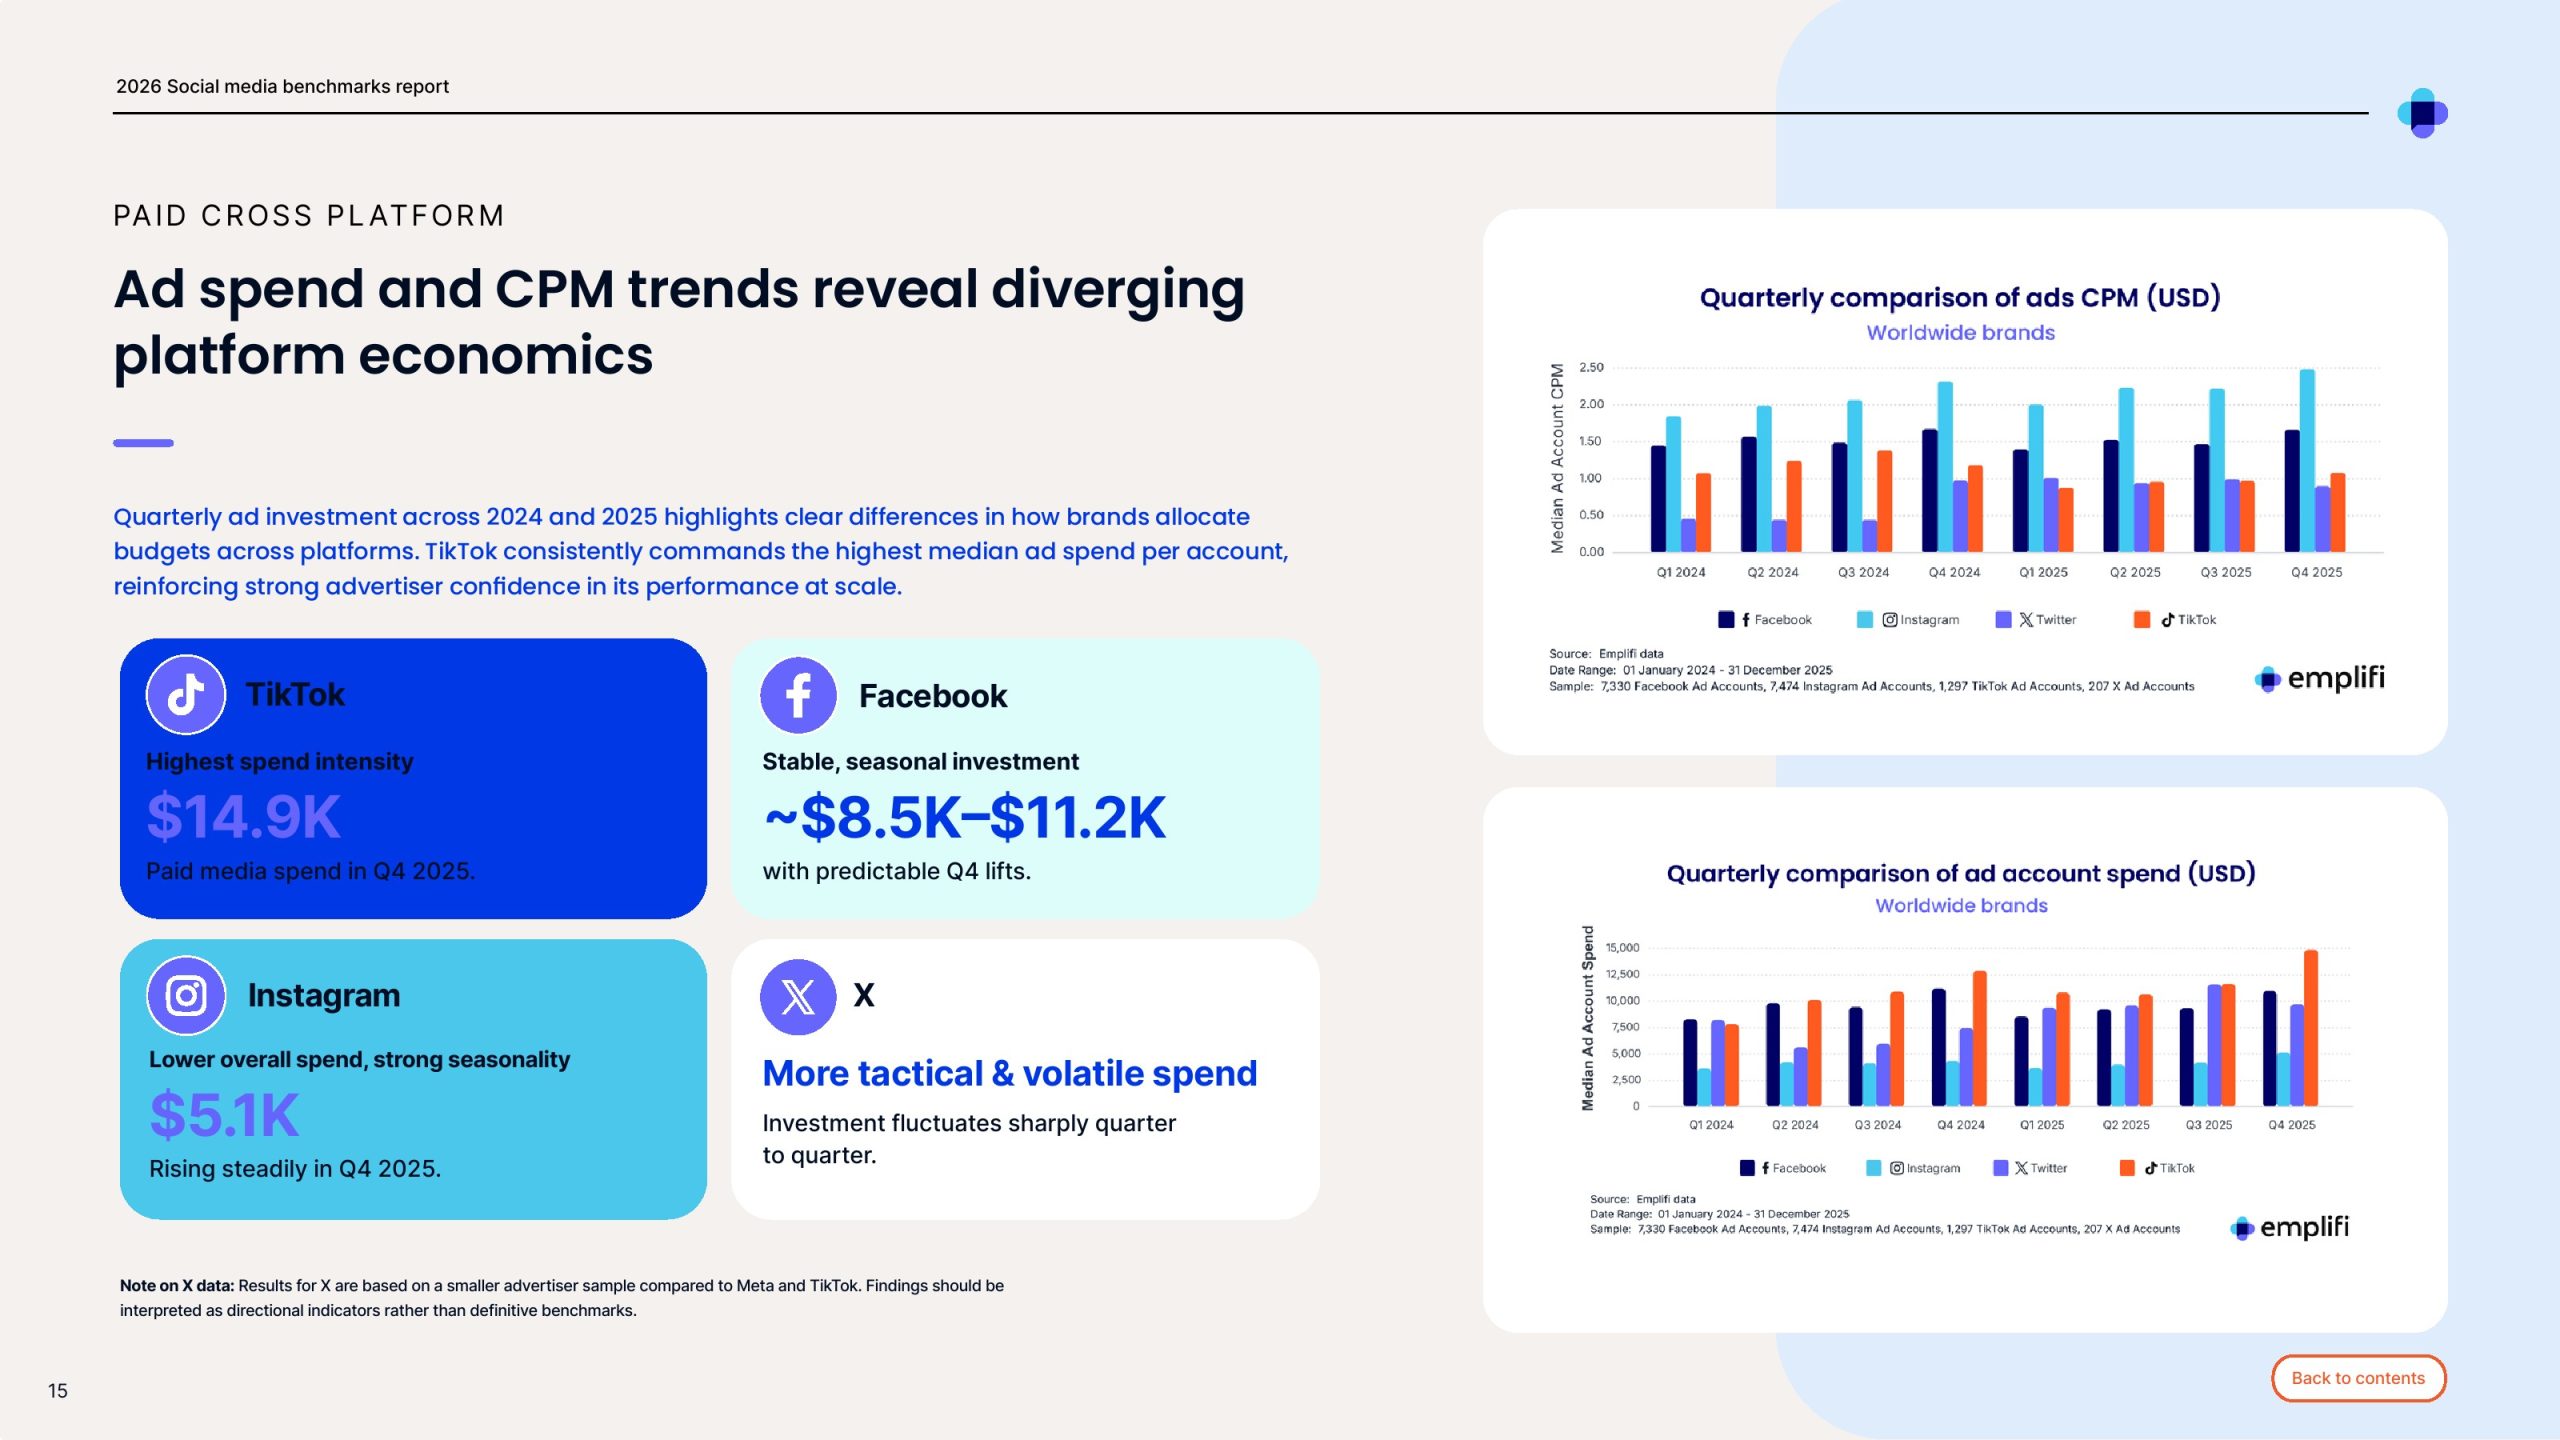Click TikTok legend icon in CPM chart
The height and width of the screenshot is (1440, 2560).
coord(2167,620)
